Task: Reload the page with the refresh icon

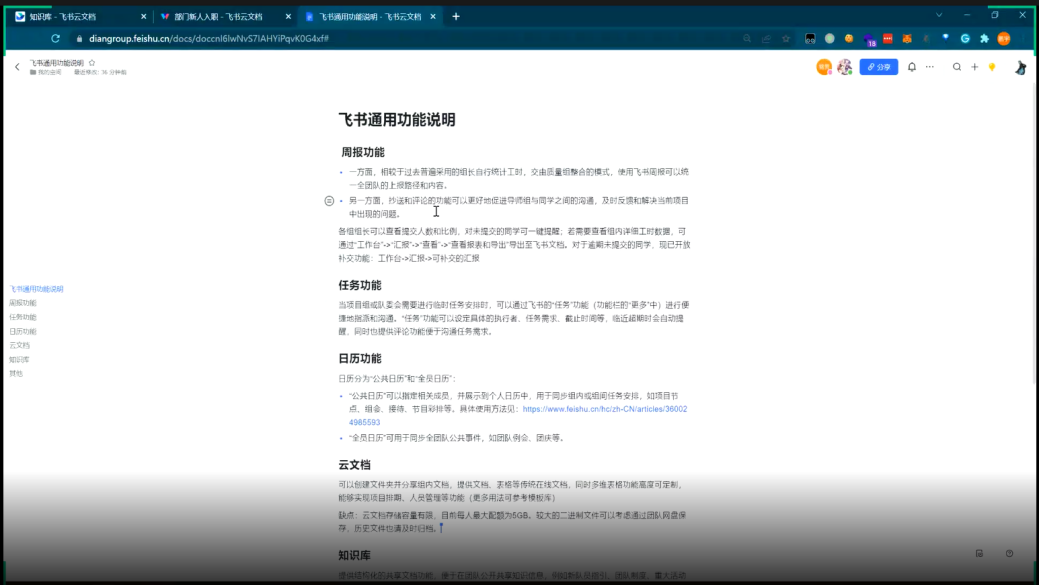Action: point(55,39)
